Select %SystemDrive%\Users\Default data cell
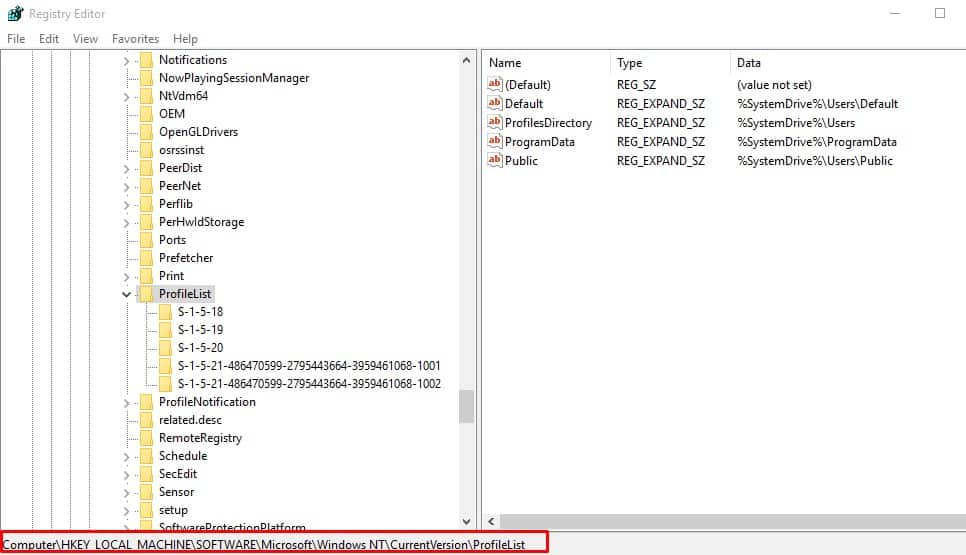This screenshot has width=966, height=555. [x=818, y=103]
